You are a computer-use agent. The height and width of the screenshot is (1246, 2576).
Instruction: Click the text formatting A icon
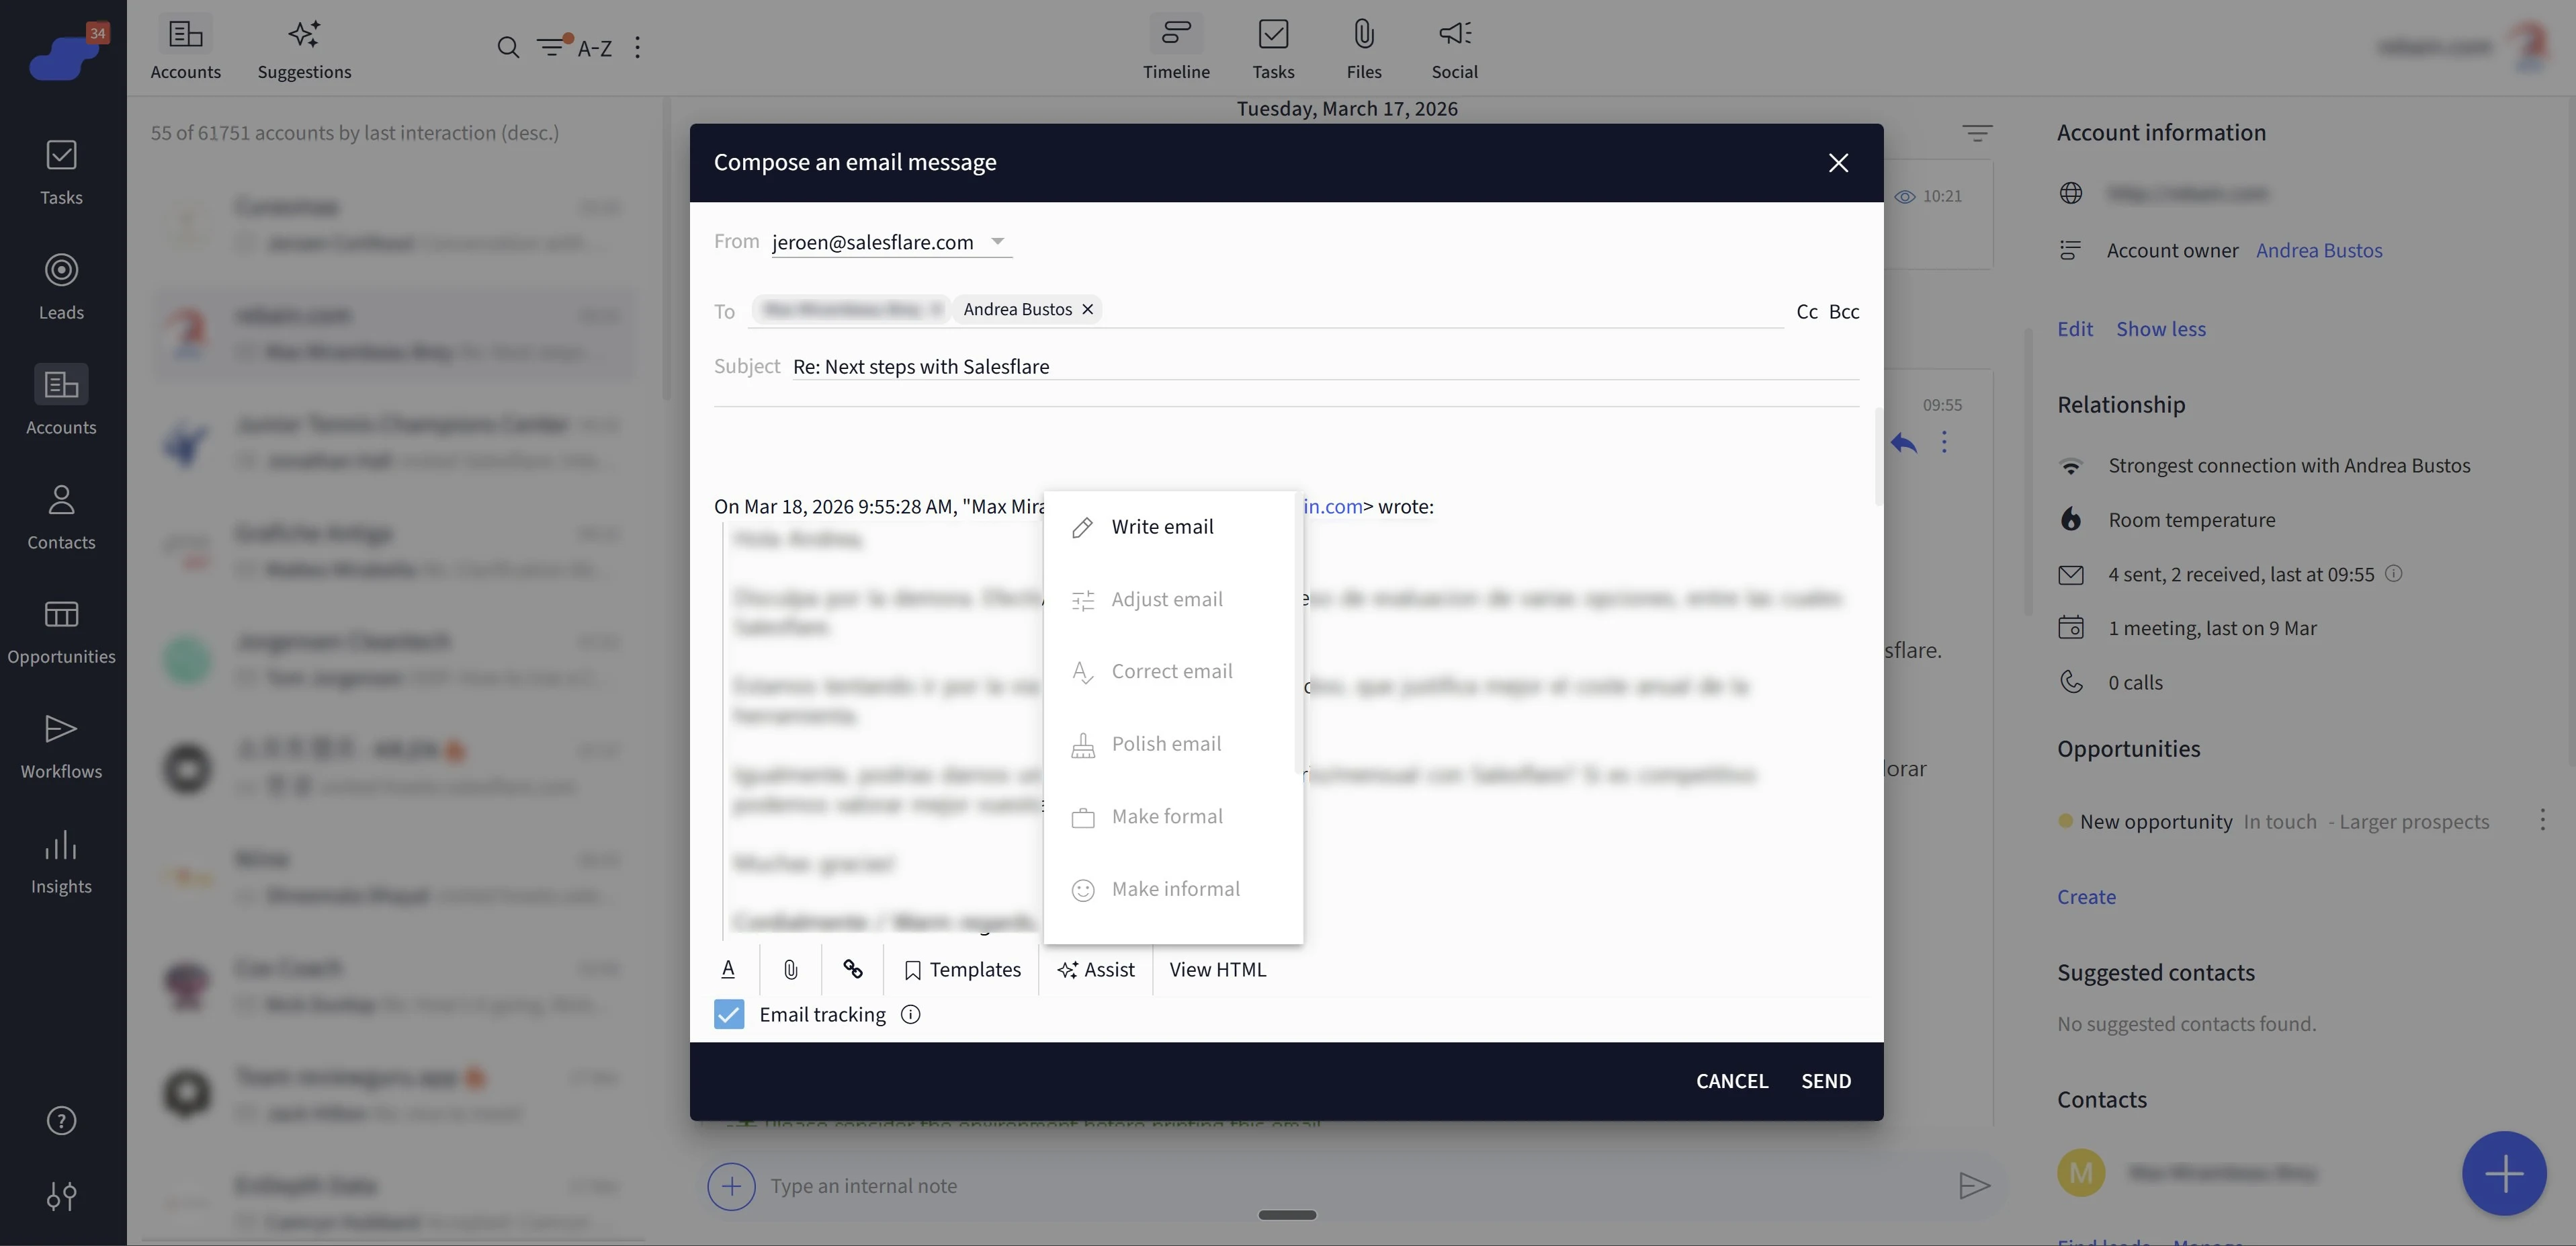pyautogui.click(x=728, y=969)
